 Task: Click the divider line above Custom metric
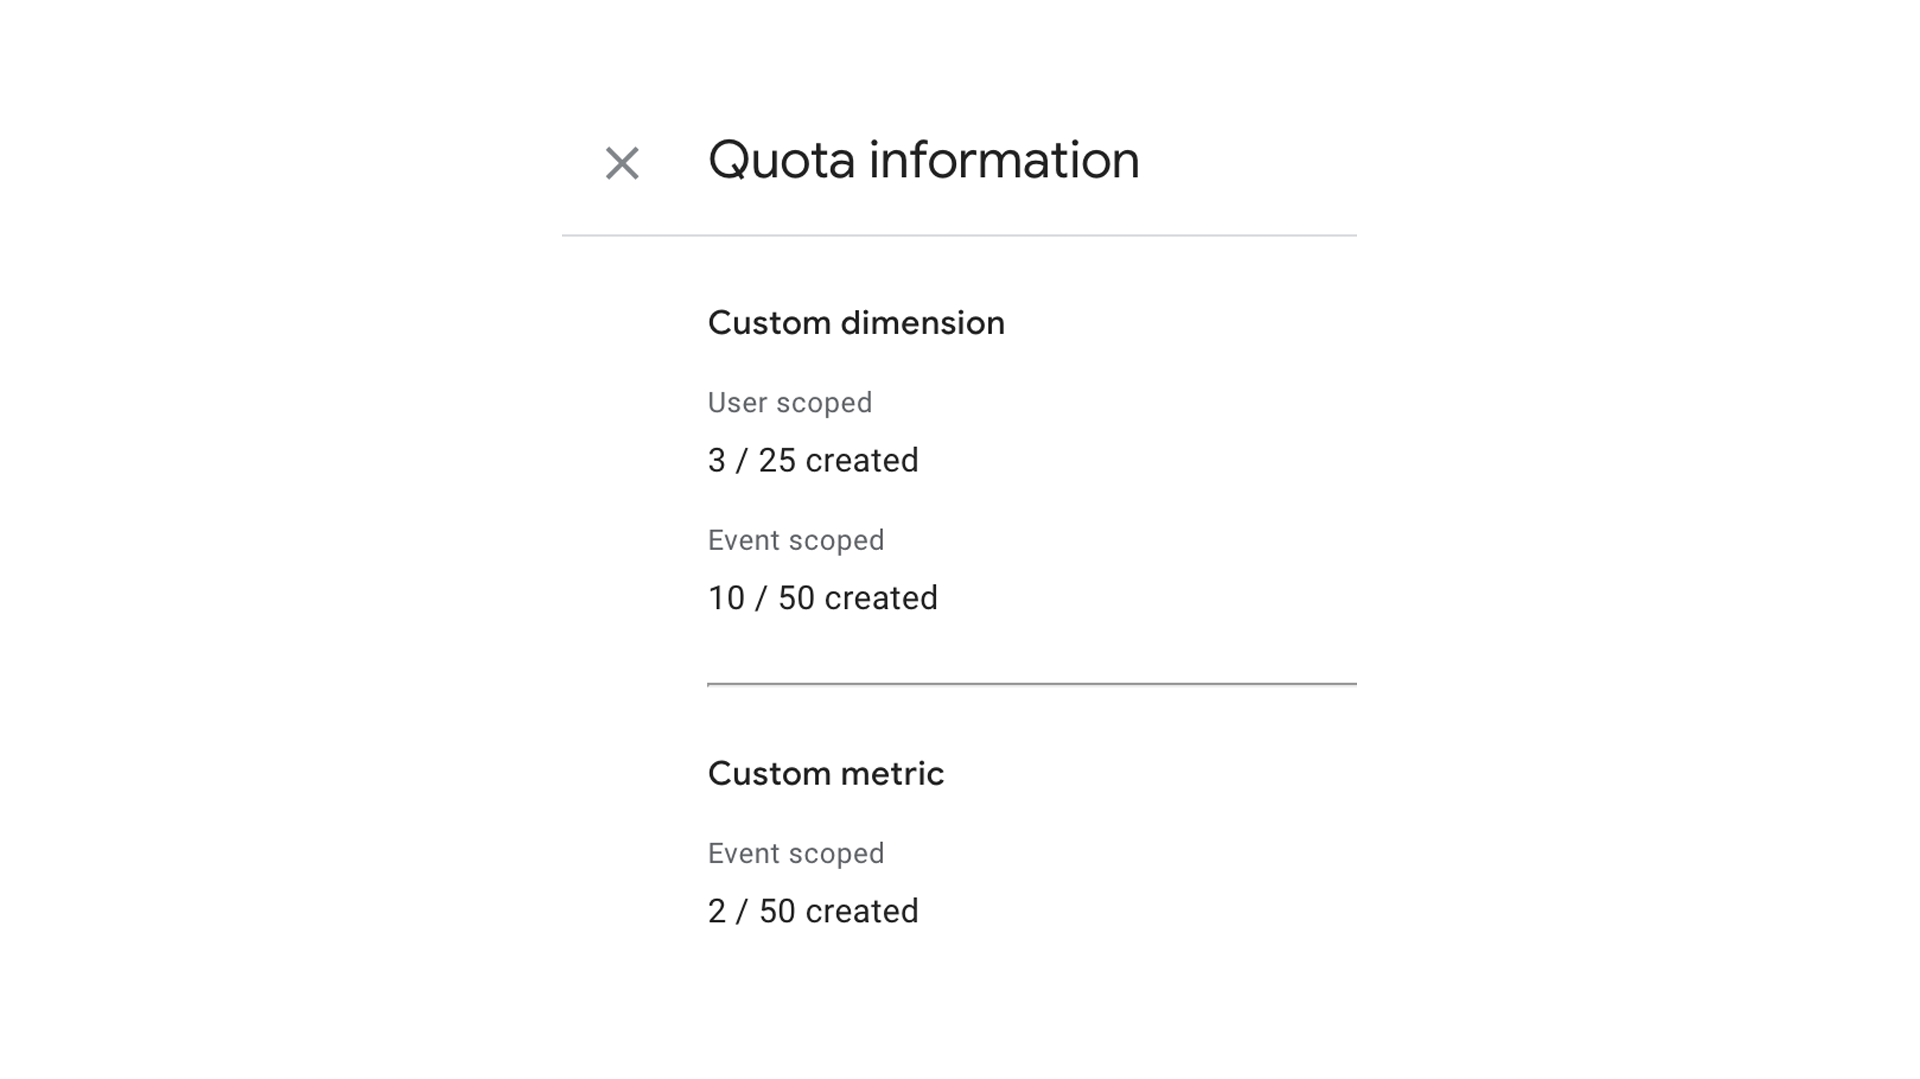pos(1031,685)
